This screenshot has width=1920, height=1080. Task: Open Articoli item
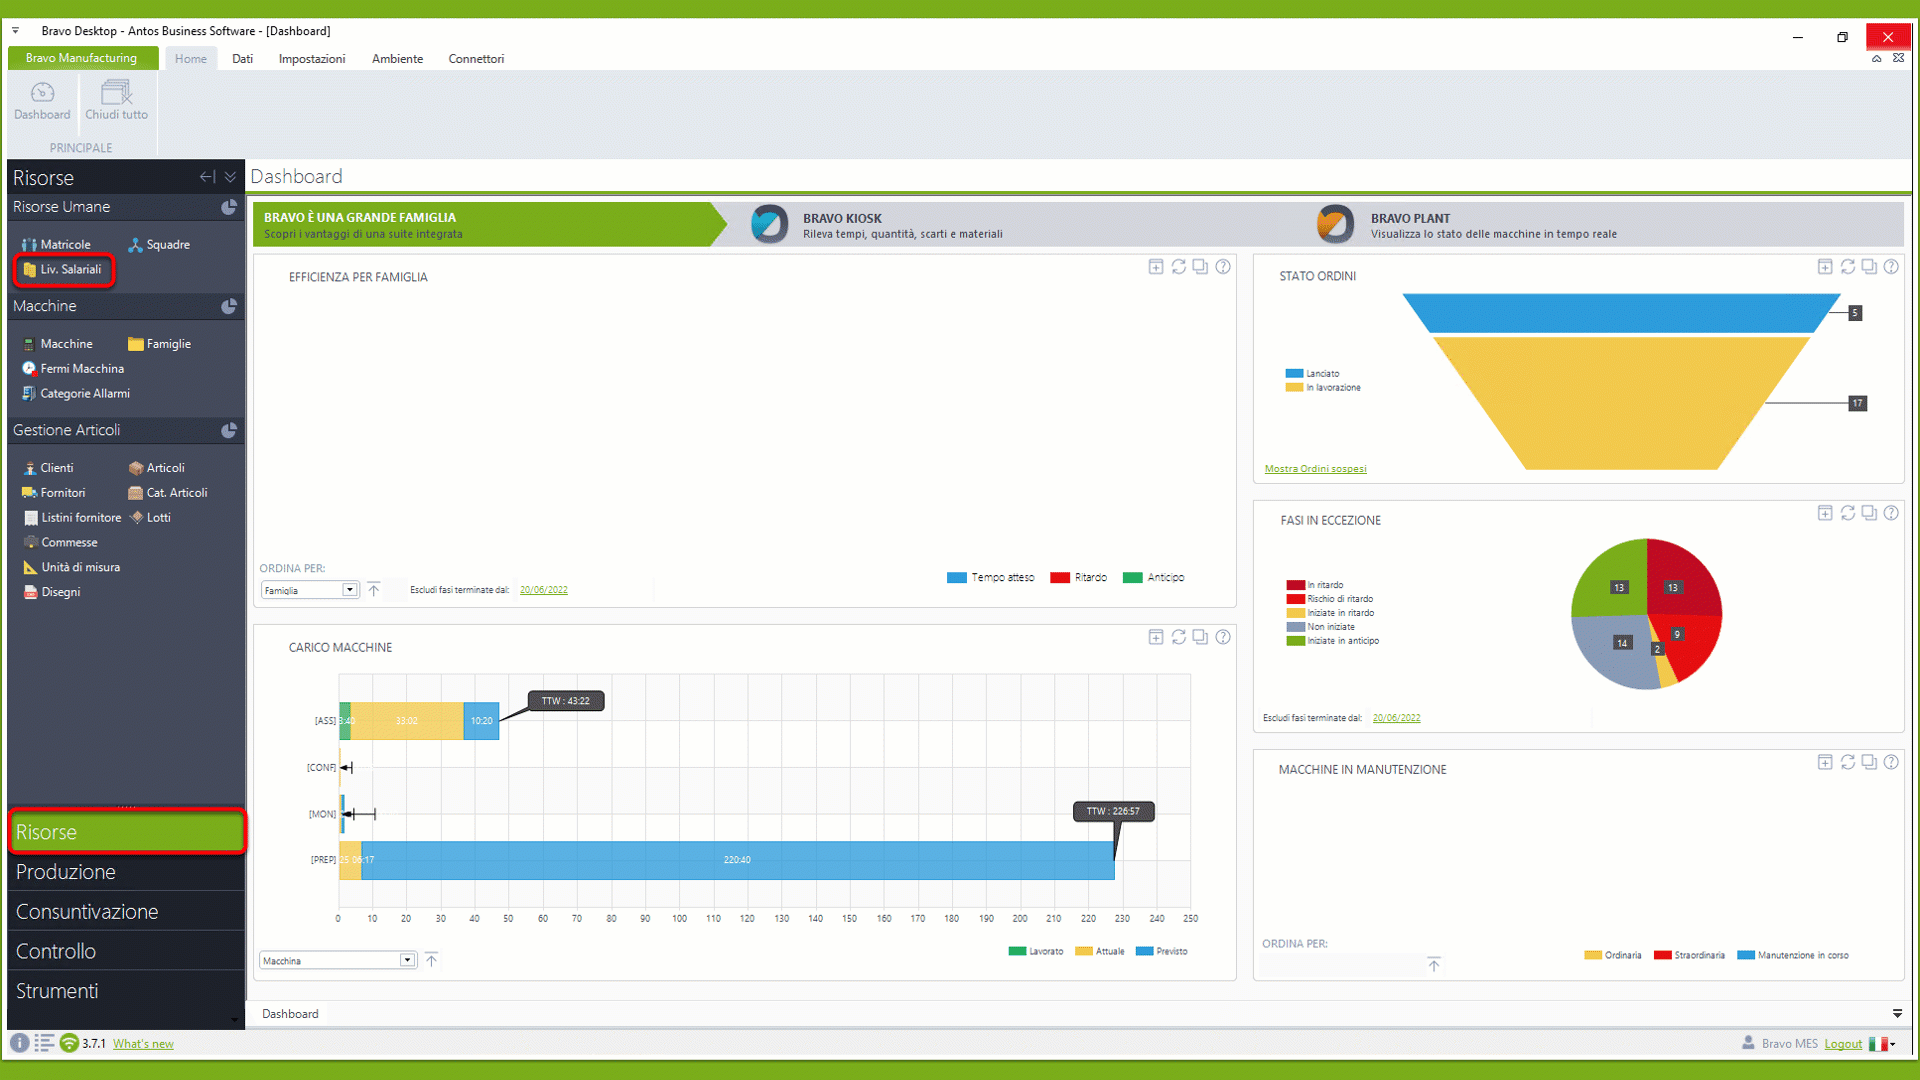(x=156, y=468)
